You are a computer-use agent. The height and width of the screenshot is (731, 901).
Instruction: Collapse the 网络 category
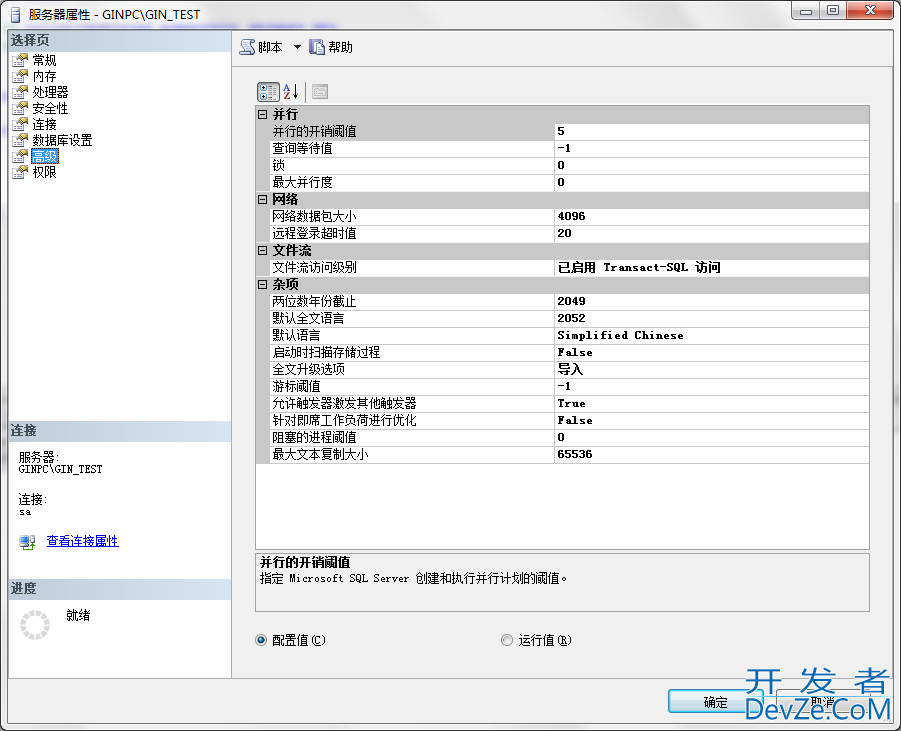click(x=263, y=199)
